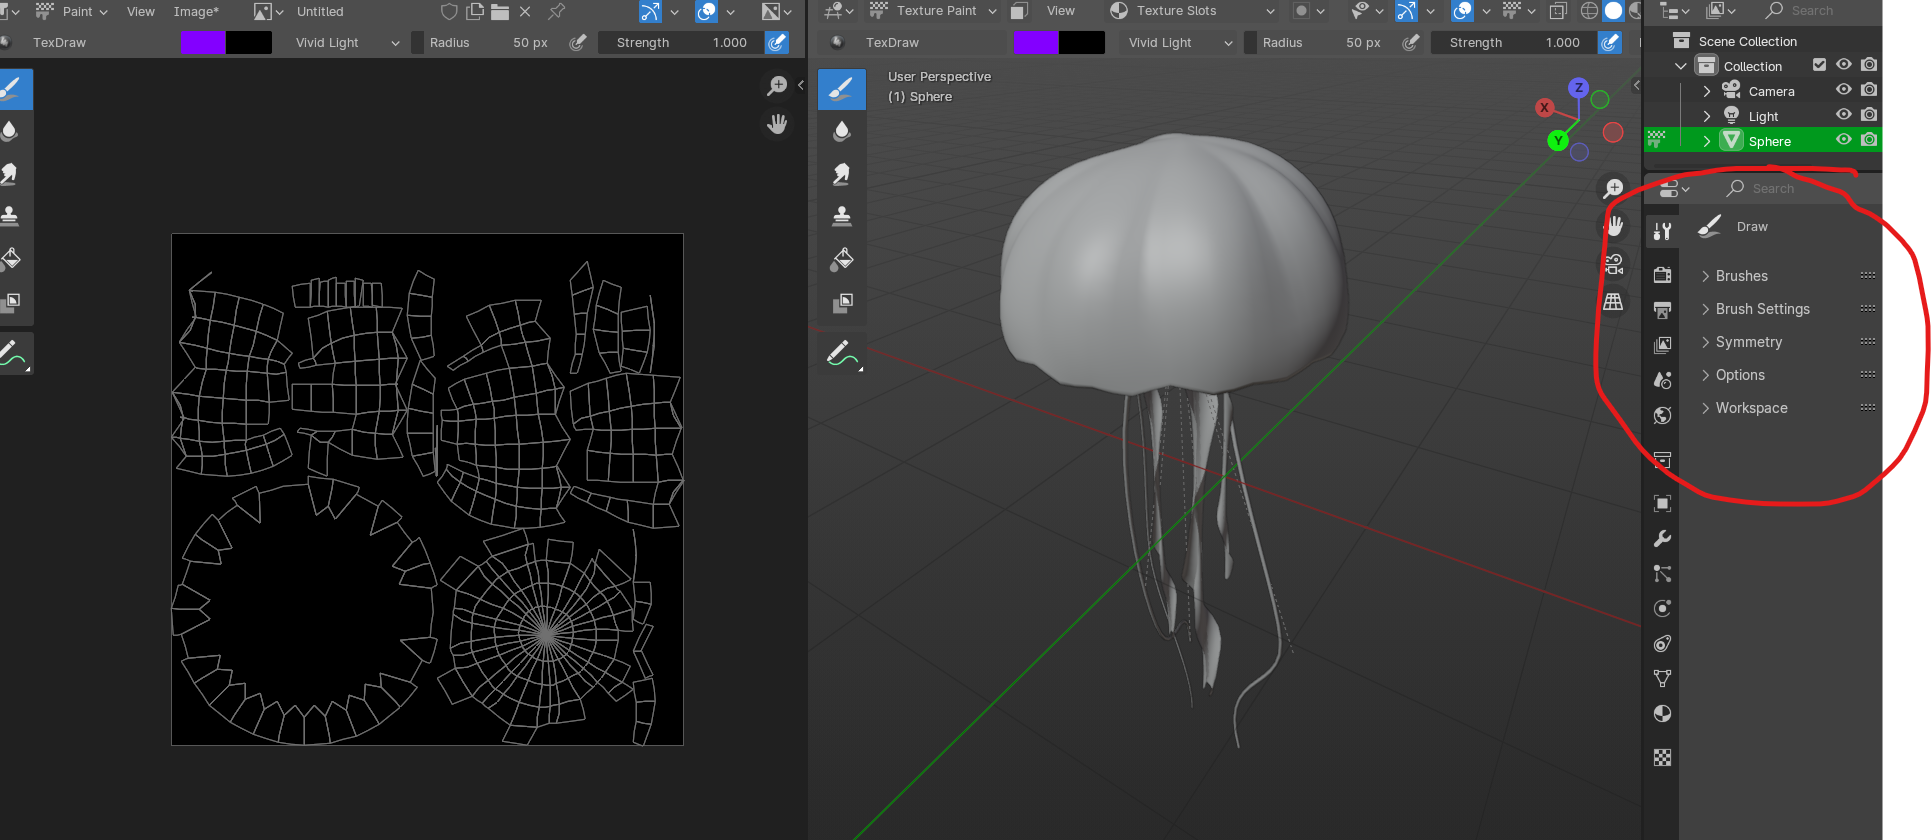Toggle strength pressure sensitivity in 3D viewport header

pyautogui.click(x=1610, y=42)
